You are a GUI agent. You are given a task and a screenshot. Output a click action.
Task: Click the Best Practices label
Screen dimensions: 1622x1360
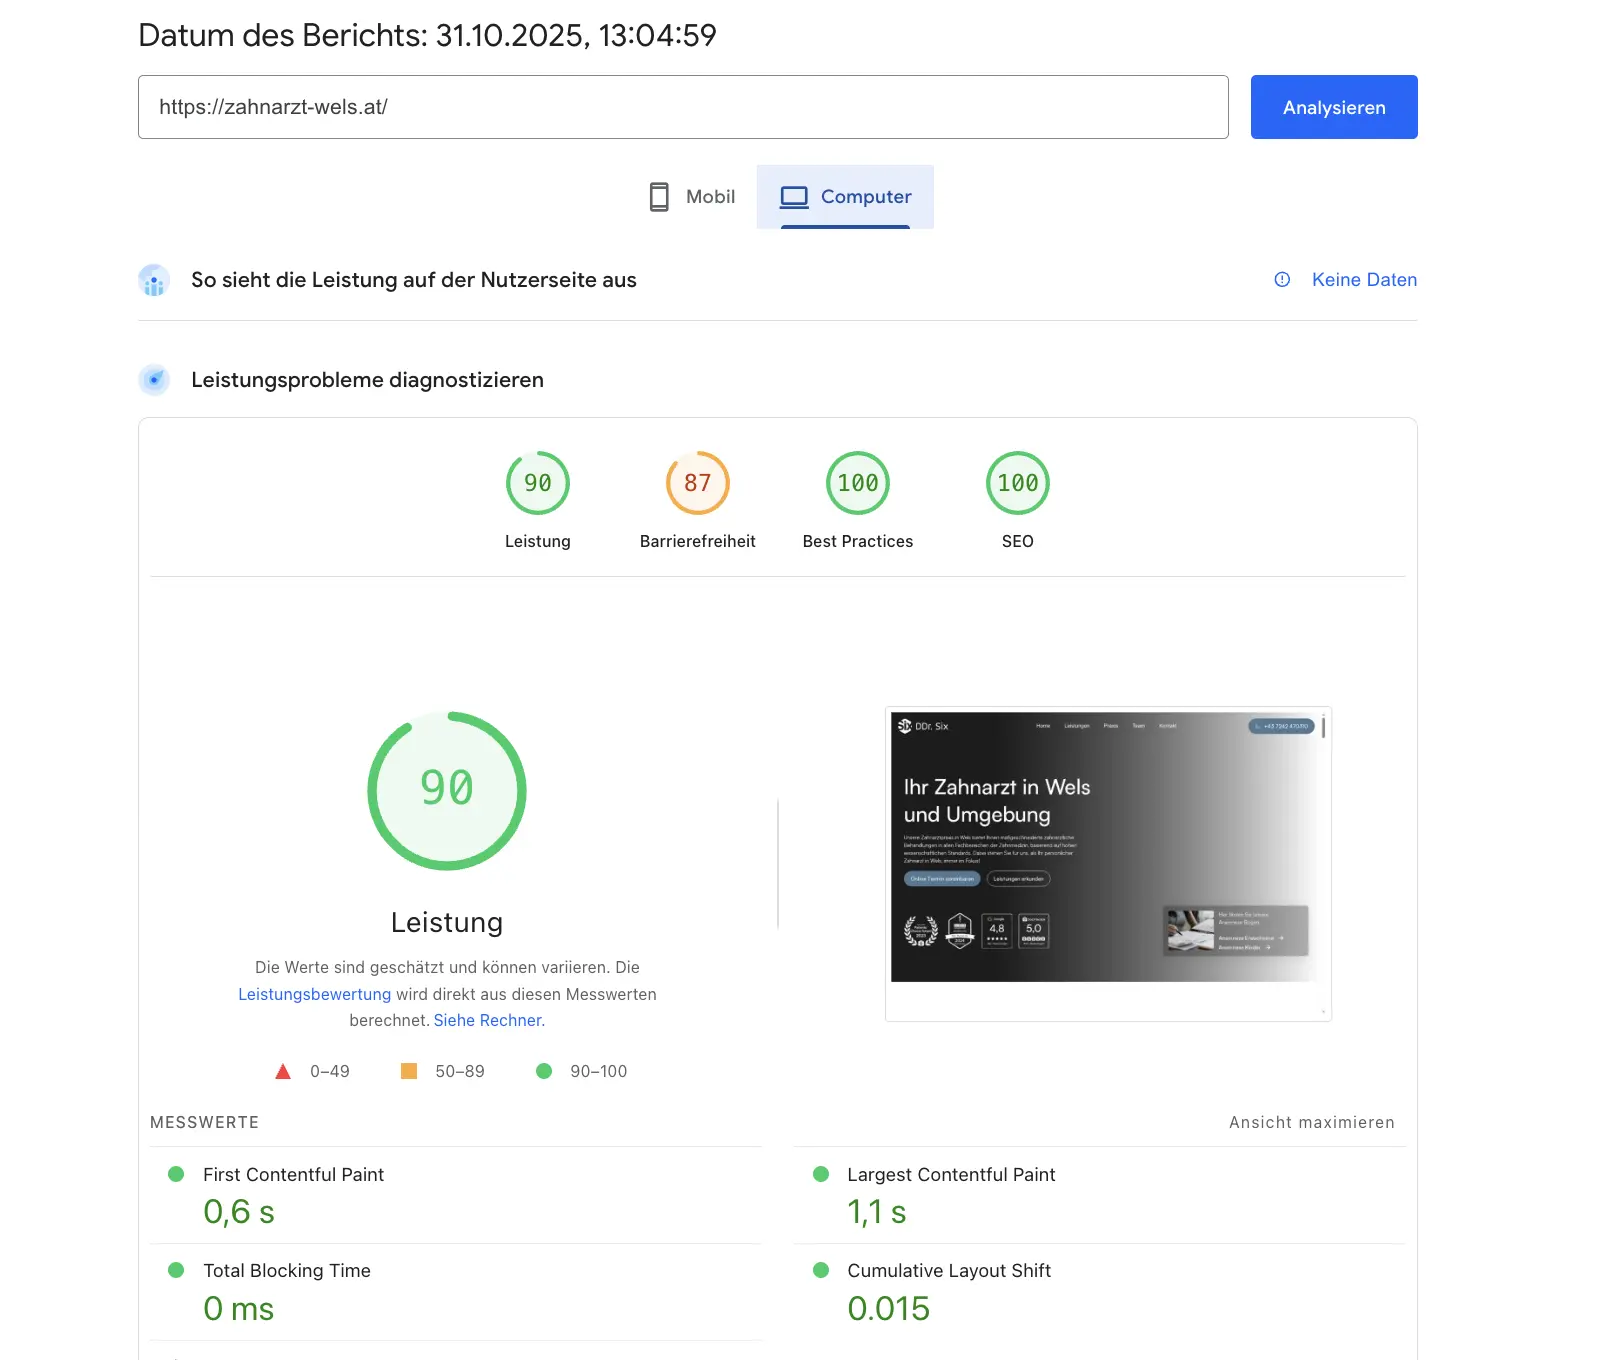pos(858,541)
